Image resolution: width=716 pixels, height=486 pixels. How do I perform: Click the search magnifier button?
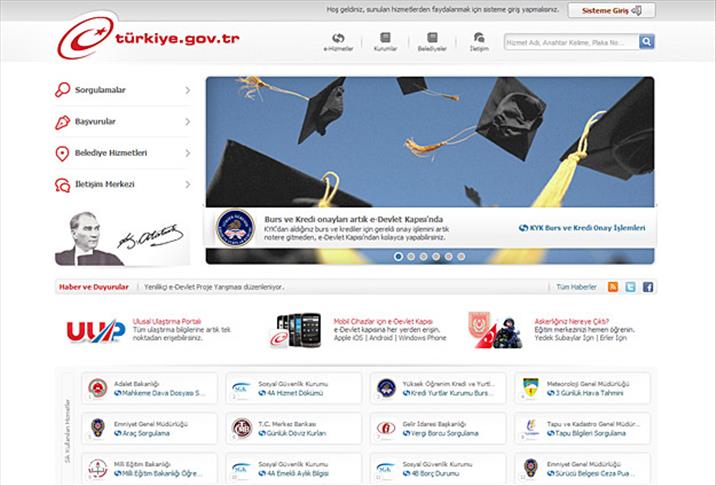pyautogui.click(x=647, y=42)
